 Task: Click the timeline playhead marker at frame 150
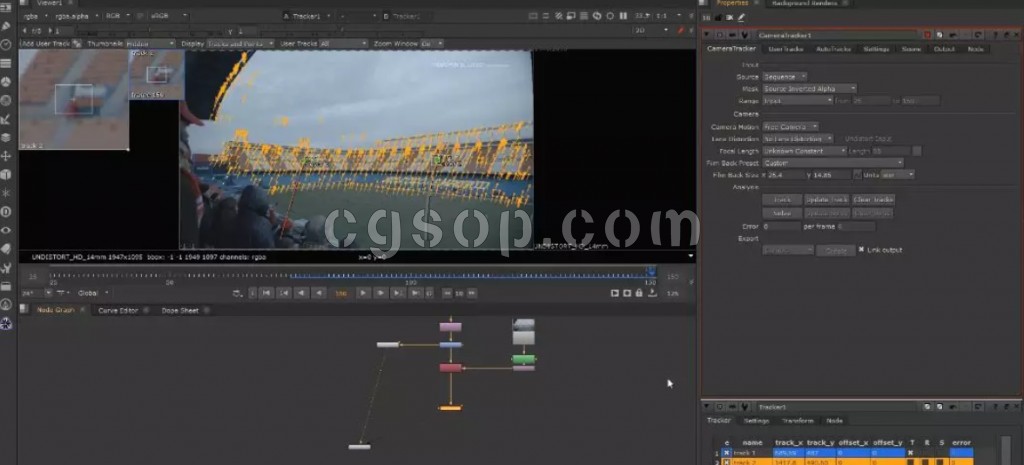click(x=650, y=270)
